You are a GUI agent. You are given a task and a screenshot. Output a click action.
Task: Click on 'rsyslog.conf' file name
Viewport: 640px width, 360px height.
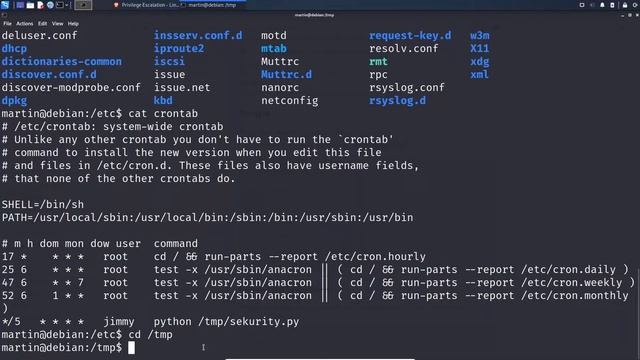(407, 88)
